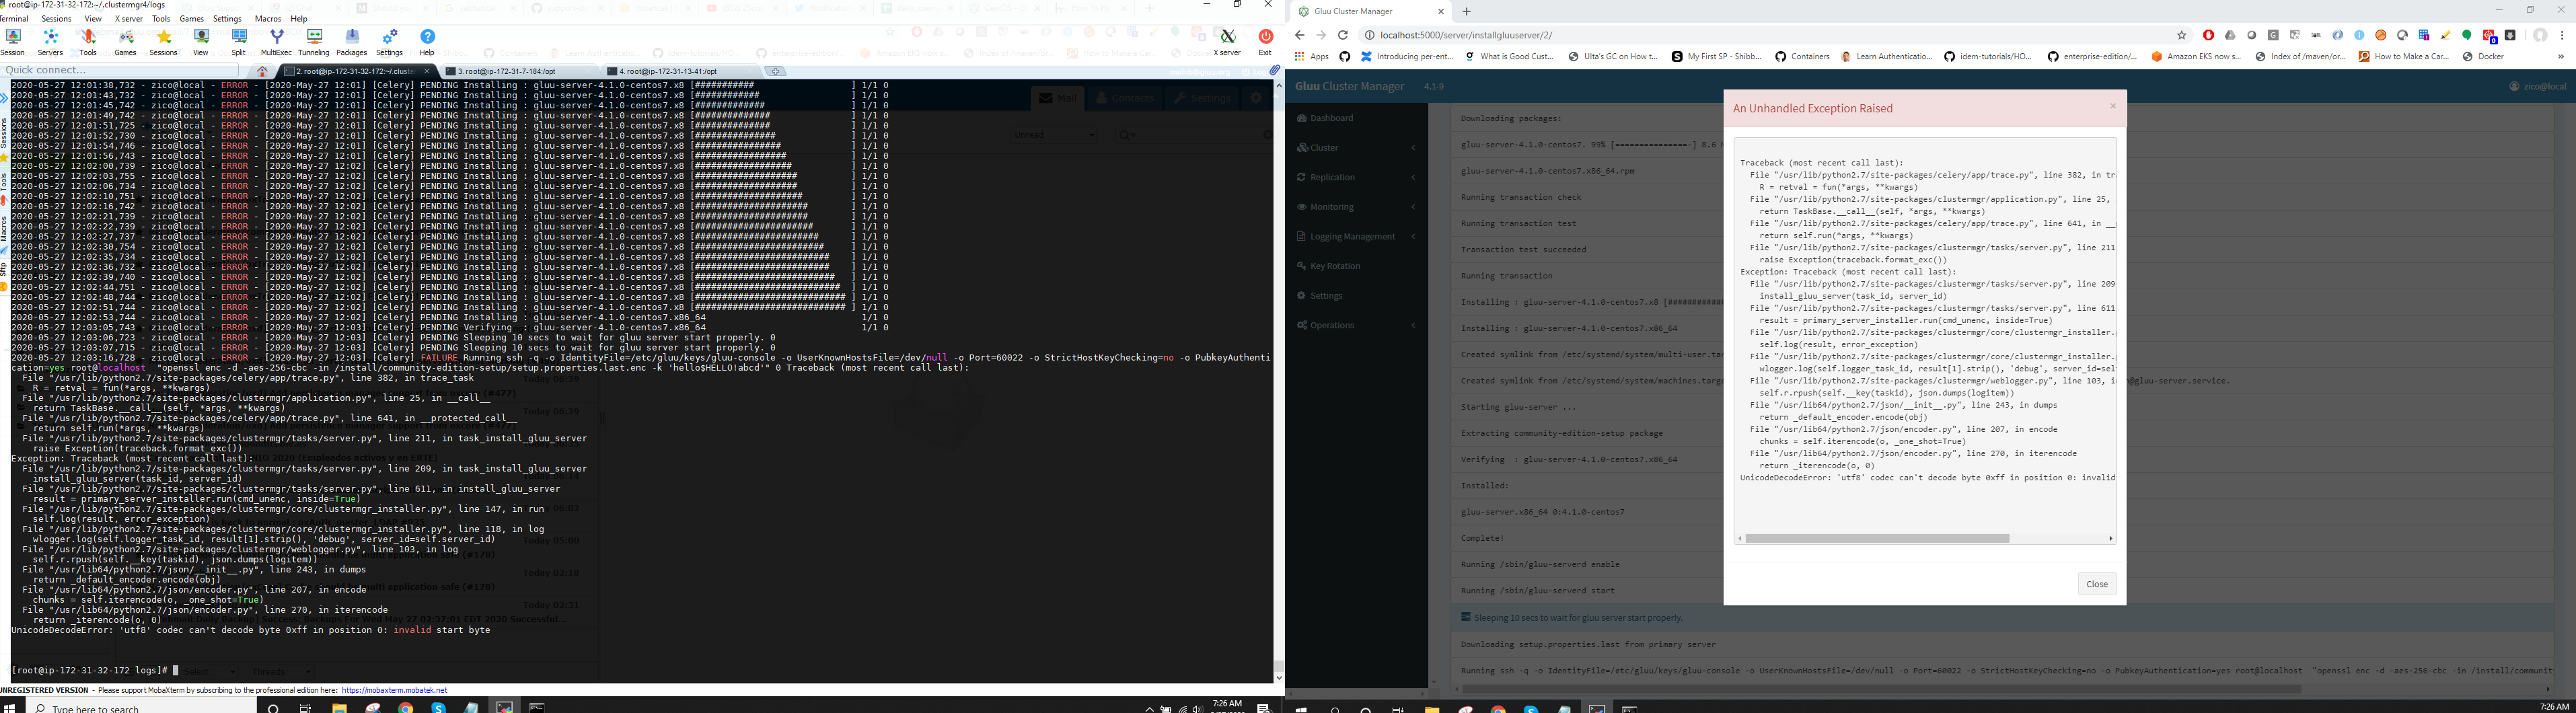Open Chrome three-dot menu

coord(2562,35)
